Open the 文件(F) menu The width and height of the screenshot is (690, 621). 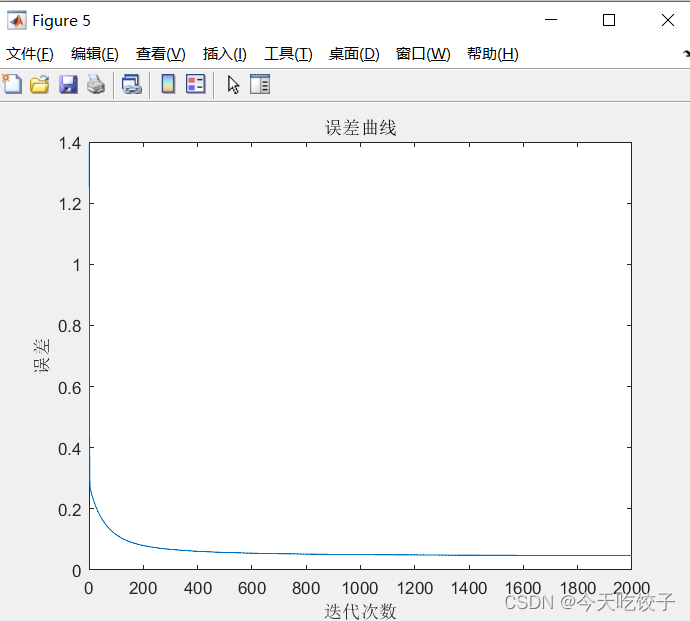click(29, 54)
